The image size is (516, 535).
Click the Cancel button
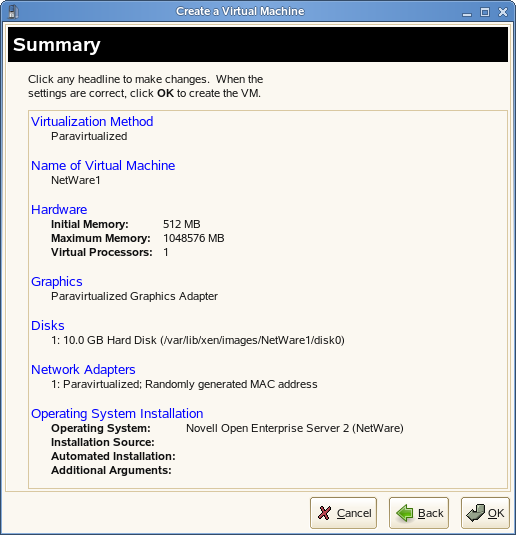click(343, 513)
